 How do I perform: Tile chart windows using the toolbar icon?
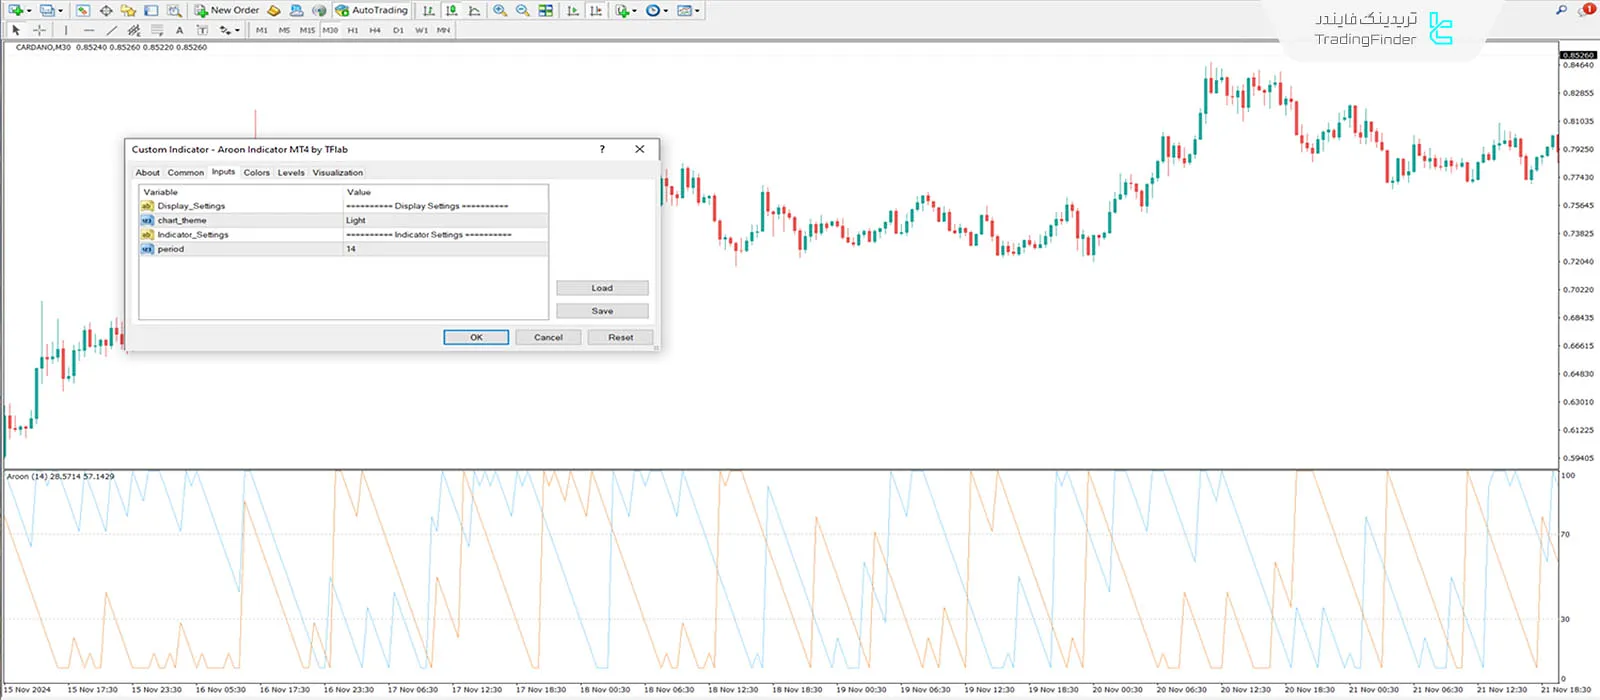pyautogui.click(x=546, y=10)
